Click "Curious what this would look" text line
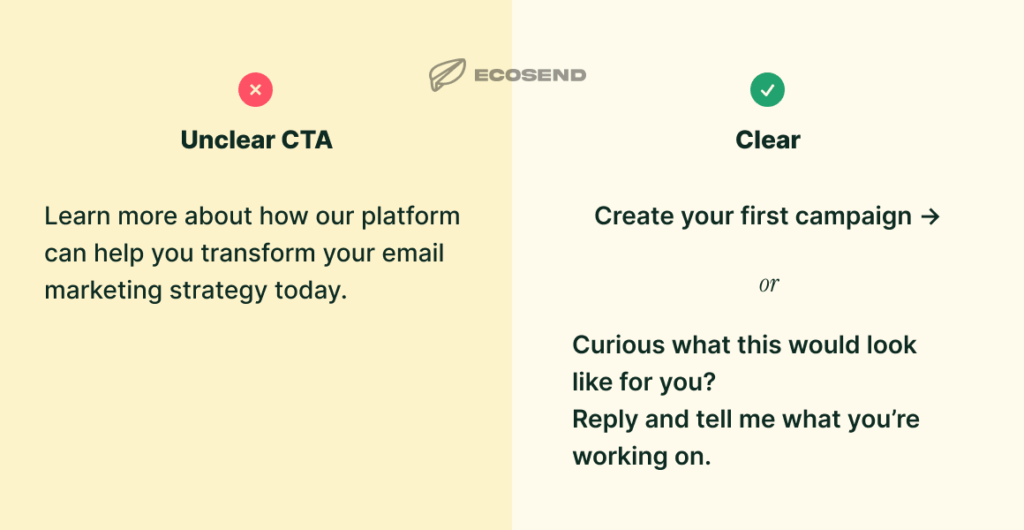 click(x=744, y=345)
